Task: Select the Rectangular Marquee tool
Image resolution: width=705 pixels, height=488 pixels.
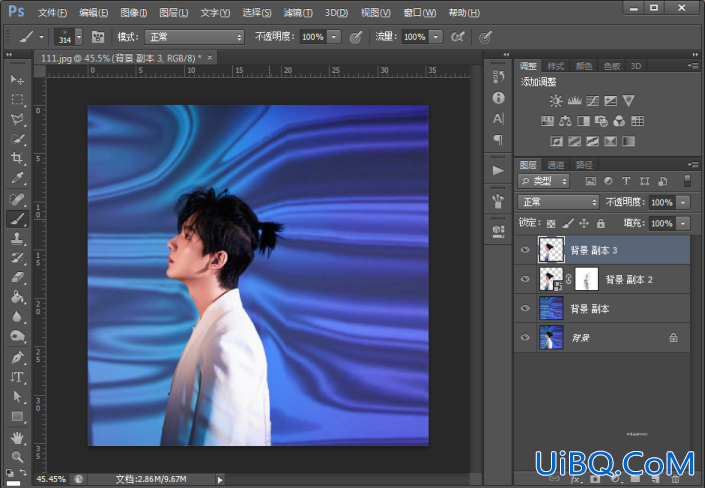Action: pos(17,99)
